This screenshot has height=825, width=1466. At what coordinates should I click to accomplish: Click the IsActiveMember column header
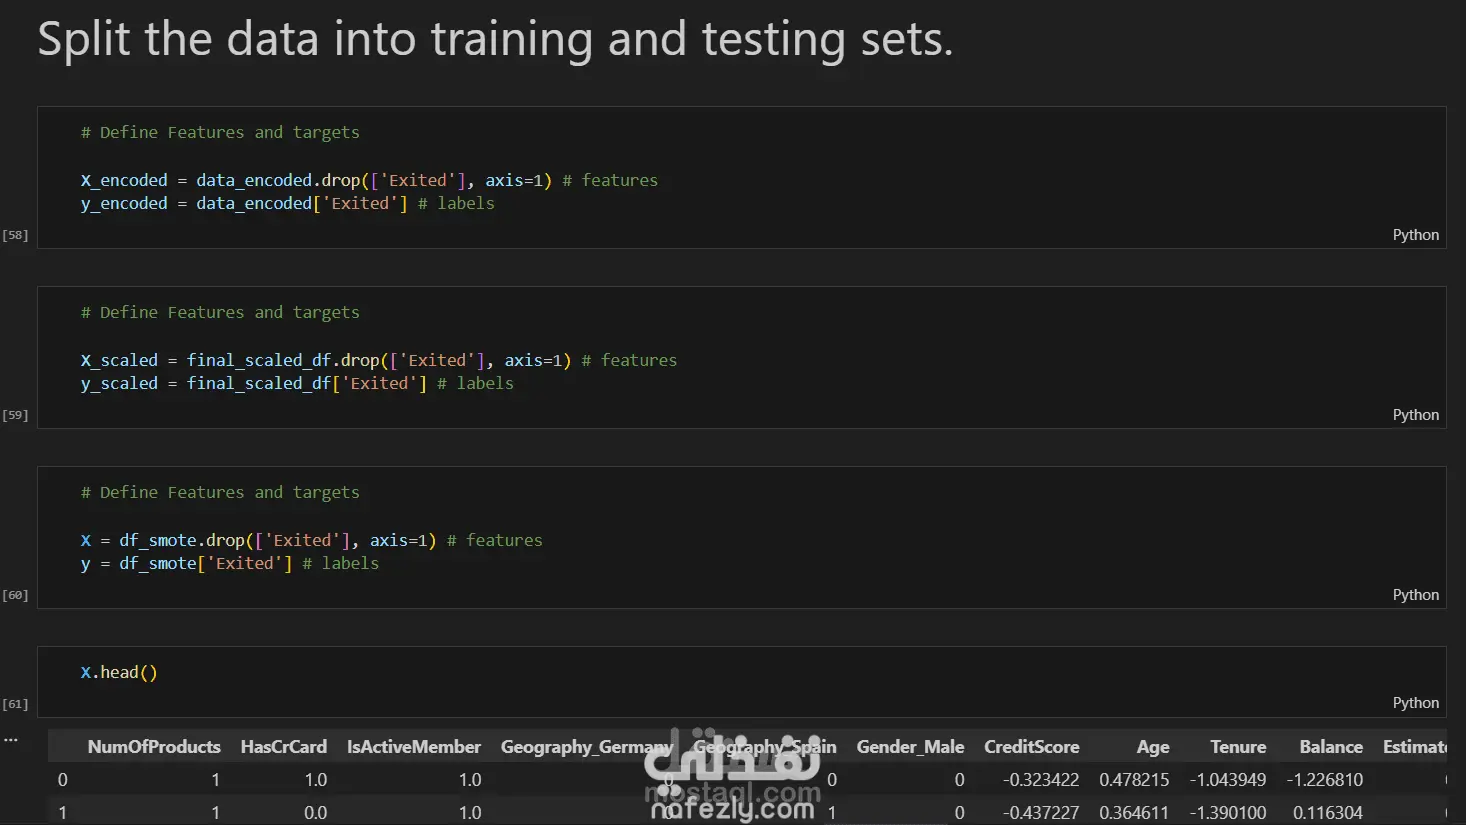point(414,747)
